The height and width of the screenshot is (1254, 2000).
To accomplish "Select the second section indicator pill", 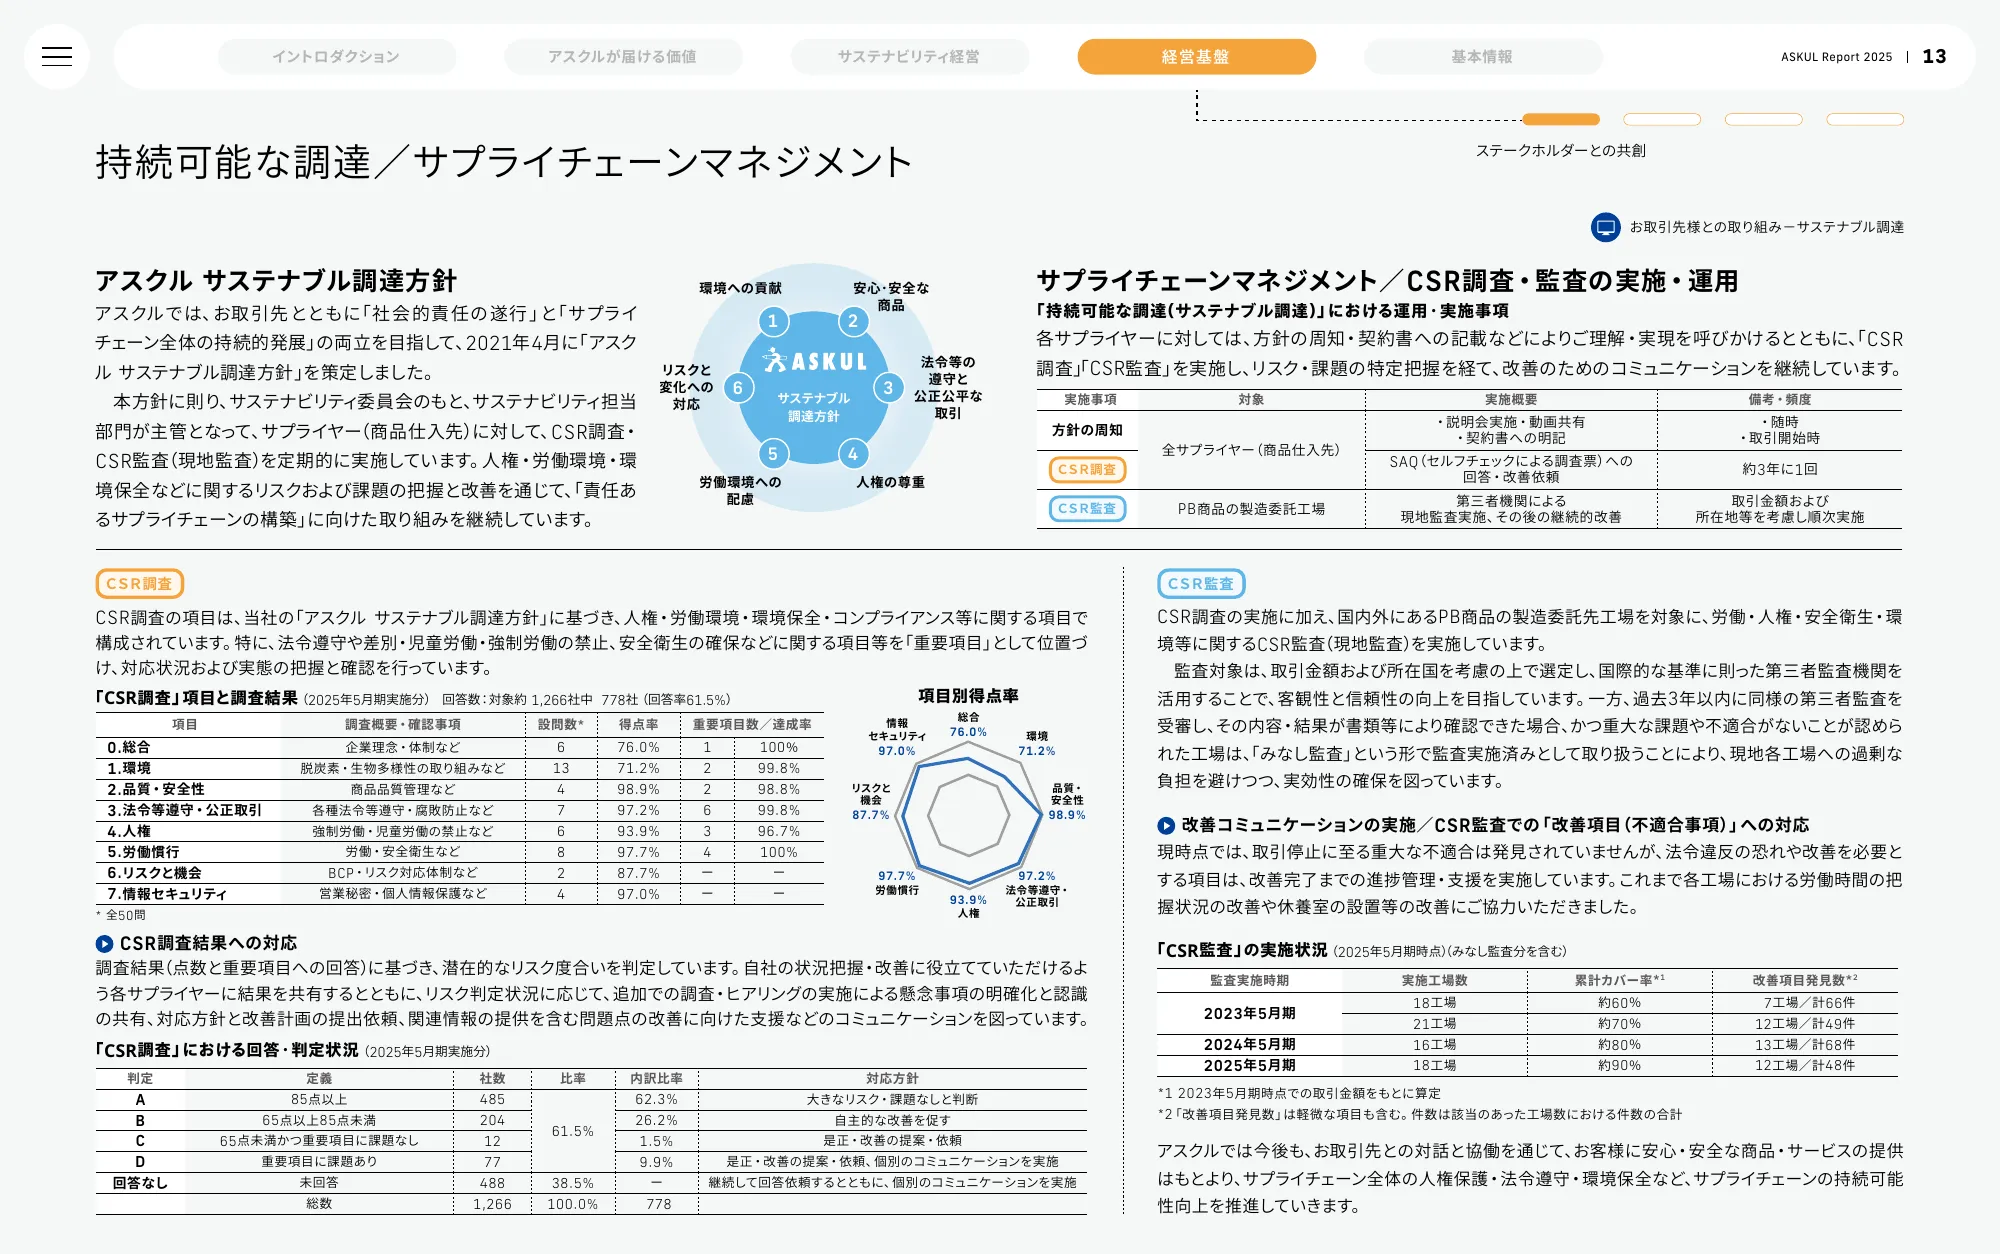I will (x=1662, y=119).
